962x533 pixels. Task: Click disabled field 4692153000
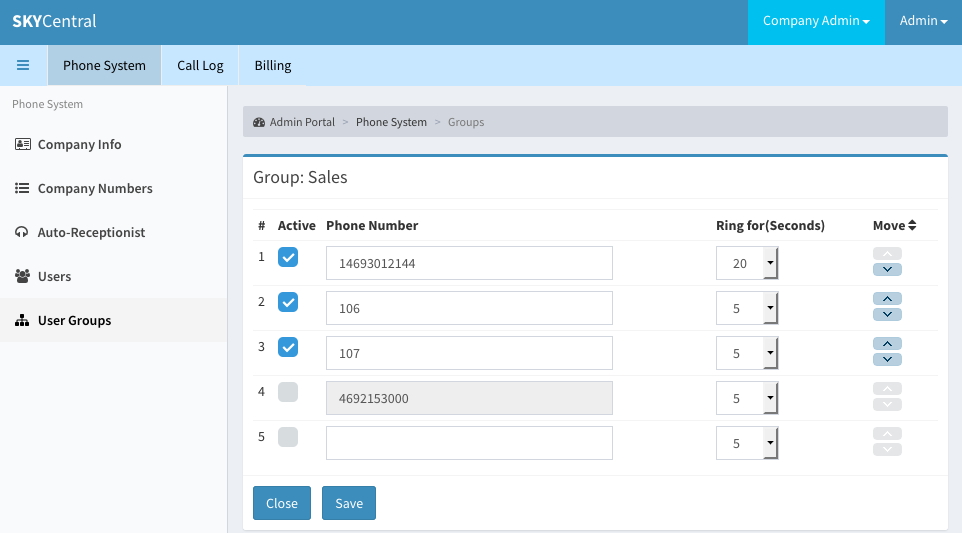pos(469,398)
